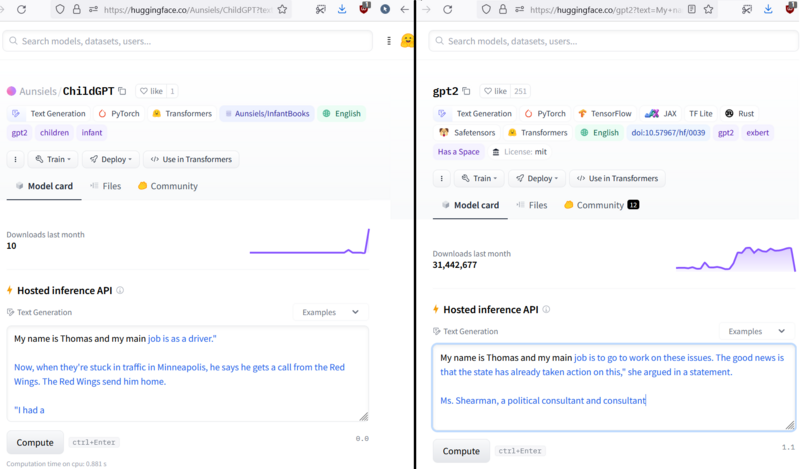Click gpt2 downloads last month chart
This screenshot has height=469, width=800.
(x=736, y=259)
